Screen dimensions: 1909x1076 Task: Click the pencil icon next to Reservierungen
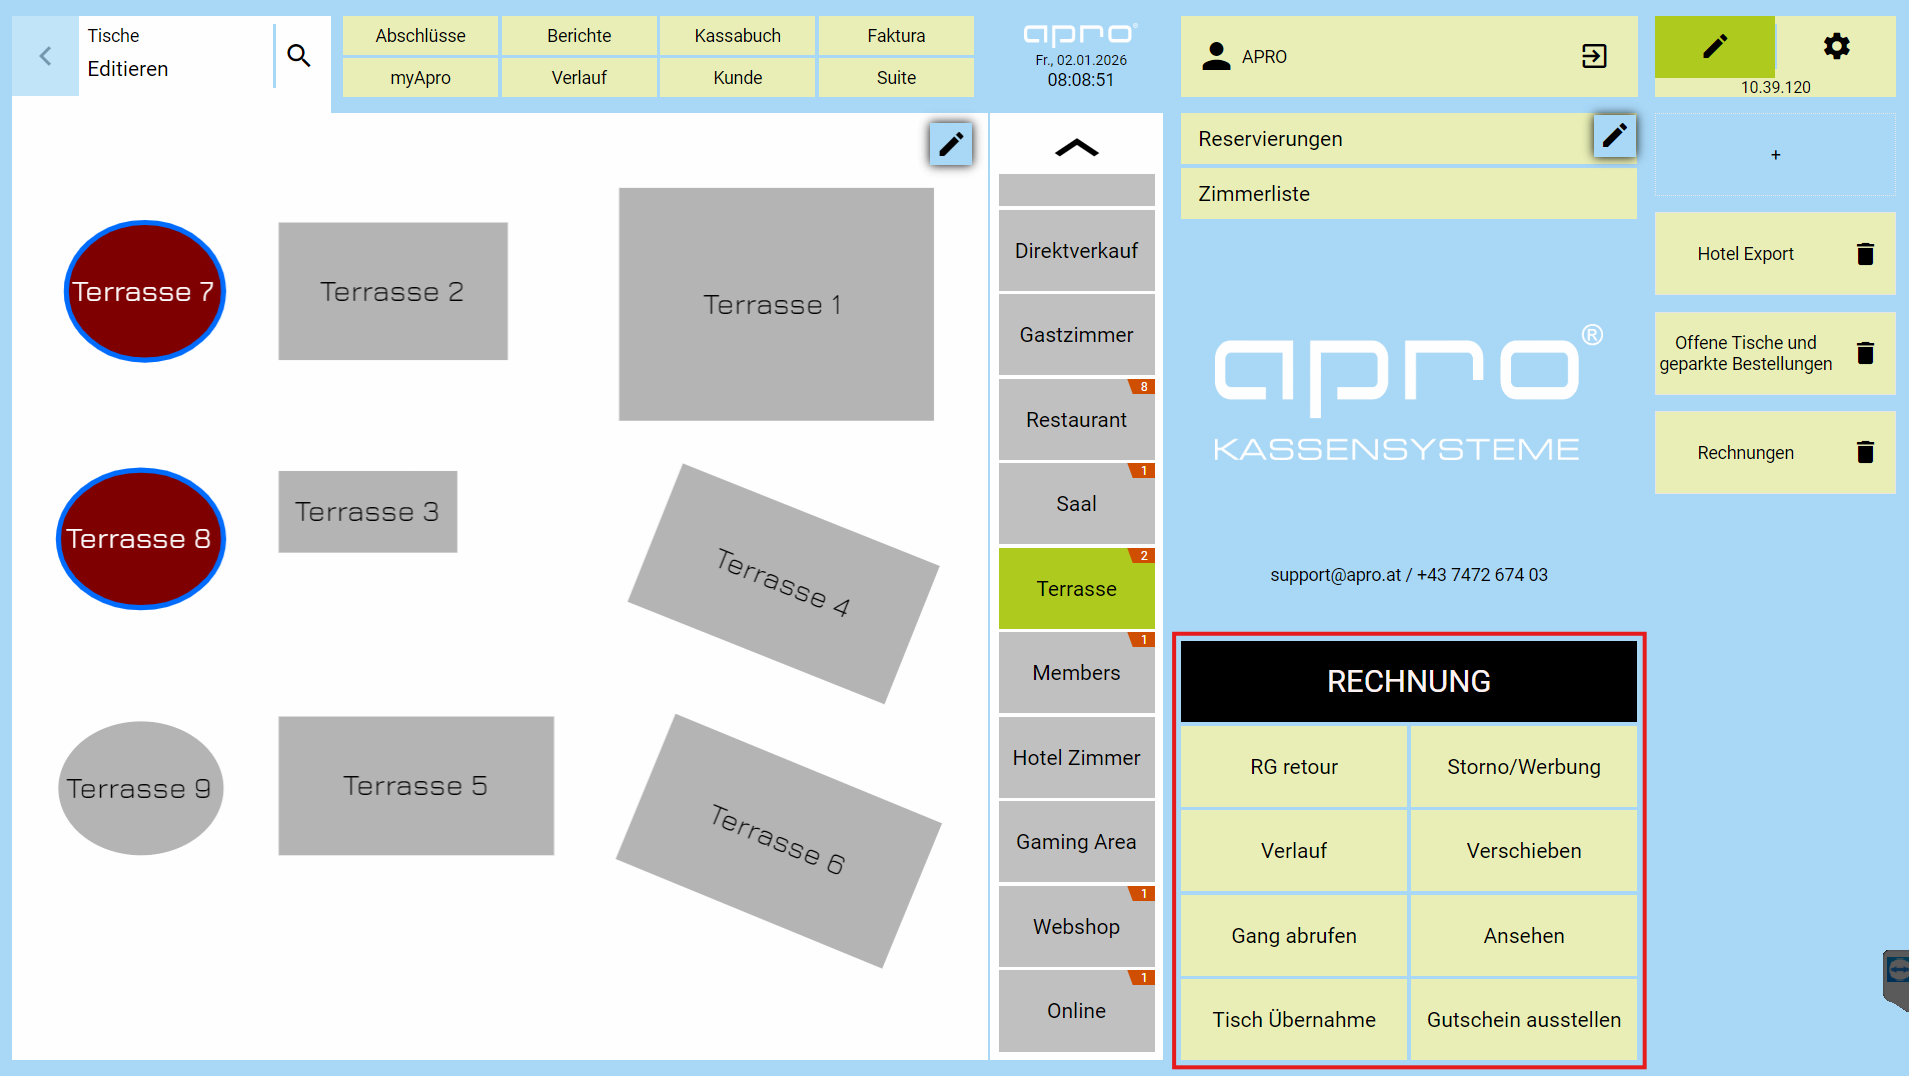tap(1614, 135)
